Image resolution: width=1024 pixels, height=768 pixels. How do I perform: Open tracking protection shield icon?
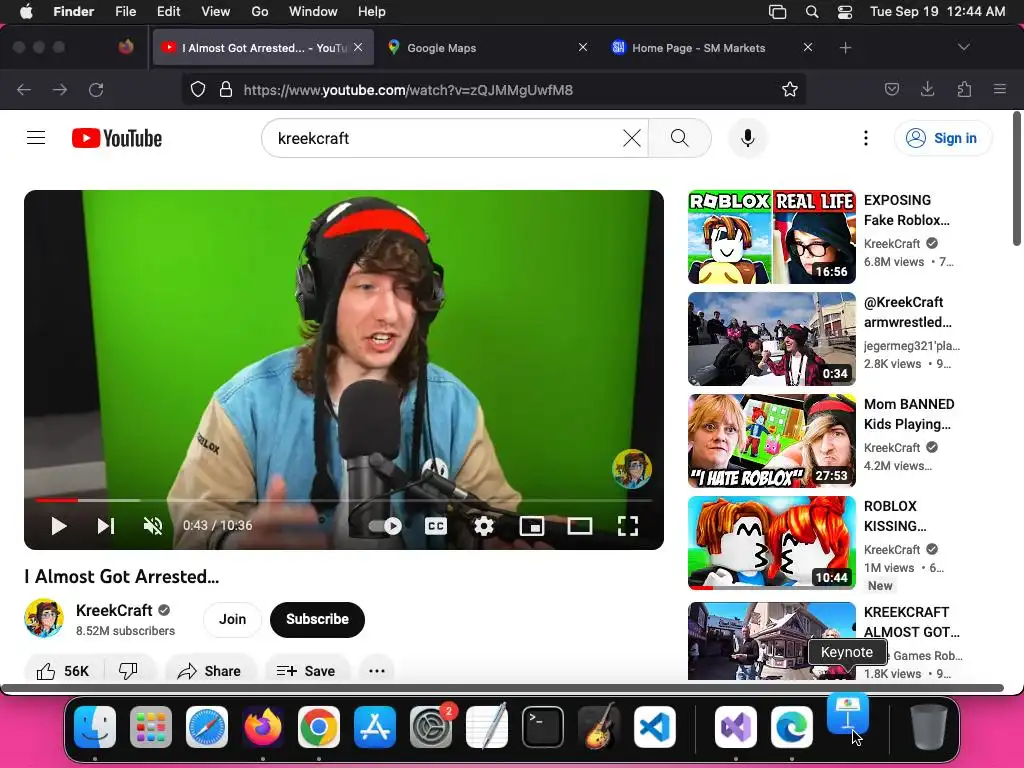pos(198,89)
